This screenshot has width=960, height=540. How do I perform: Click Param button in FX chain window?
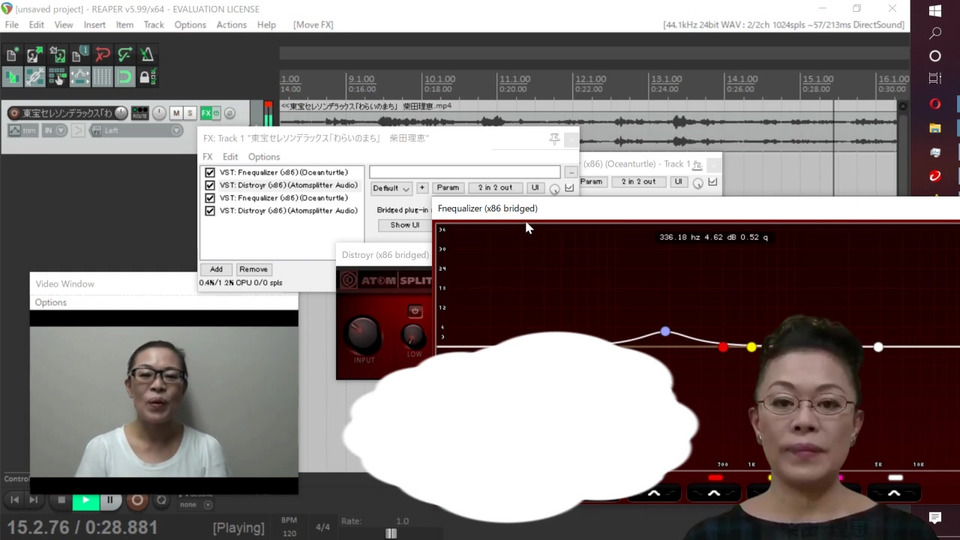point(448,188)
